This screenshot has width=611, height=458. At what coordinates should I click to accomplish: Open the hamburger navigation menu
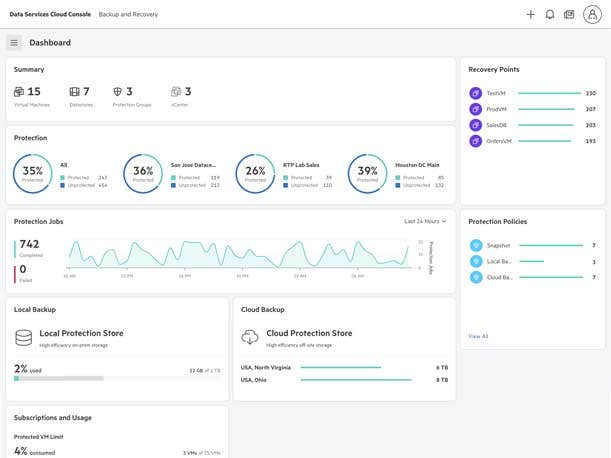point(14,42)
